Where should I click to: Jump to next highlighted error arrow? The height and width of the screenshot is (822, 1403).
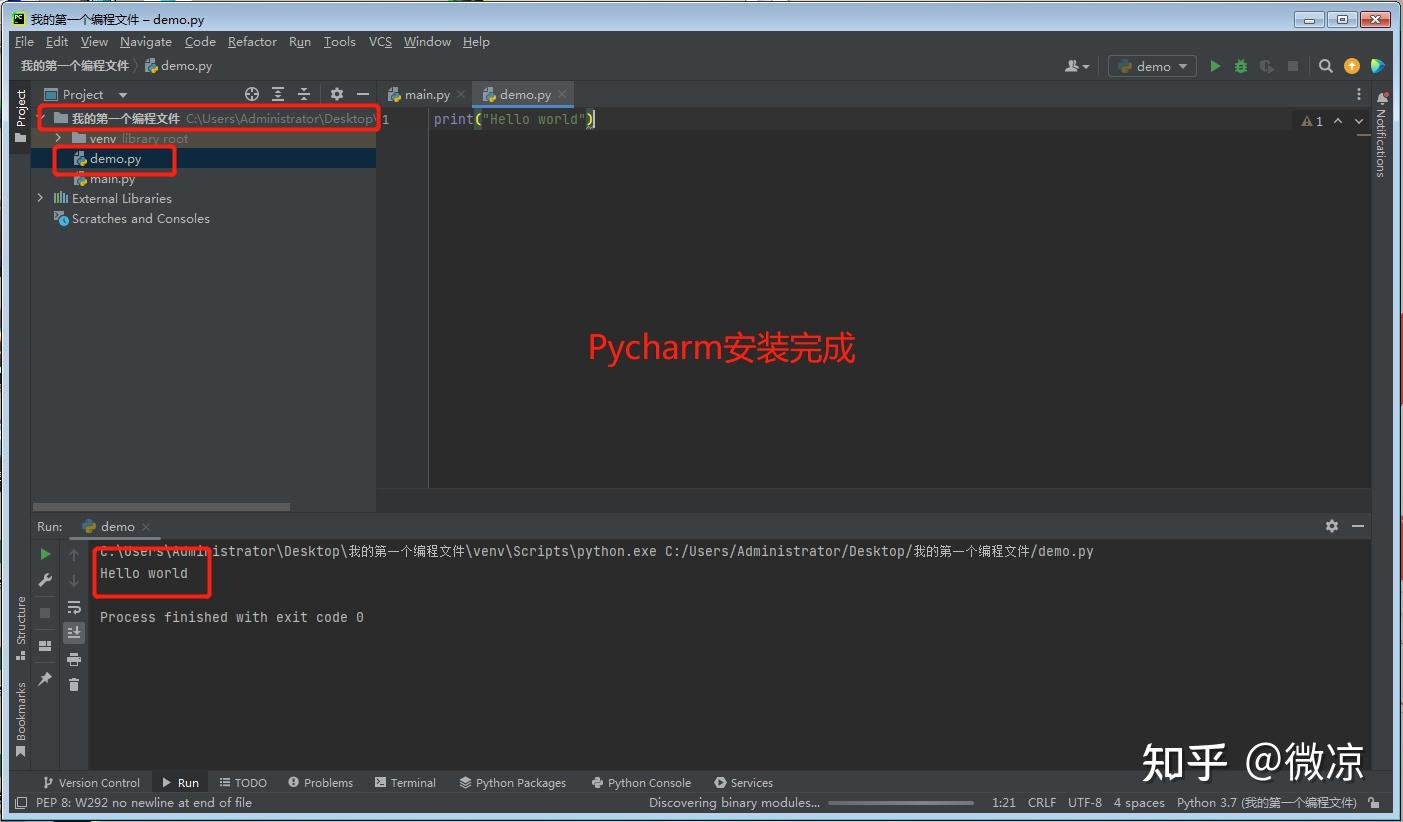point(1359,121)
